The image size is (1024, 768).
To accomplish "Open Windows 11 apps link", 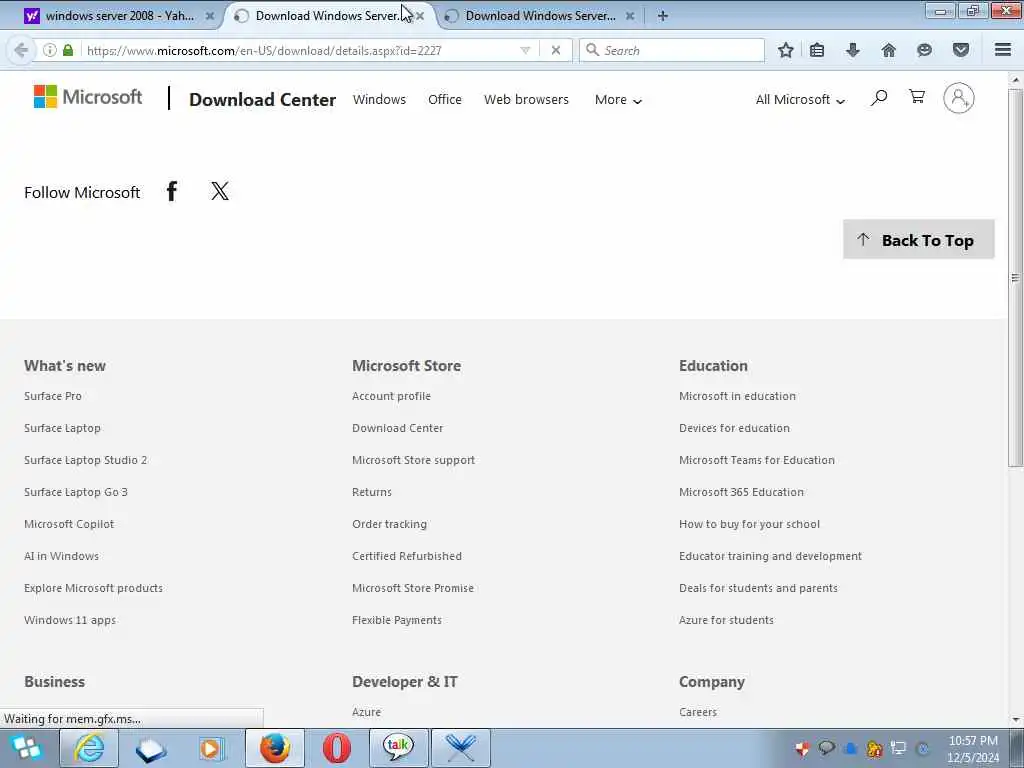I will click(x=70, y=620).
